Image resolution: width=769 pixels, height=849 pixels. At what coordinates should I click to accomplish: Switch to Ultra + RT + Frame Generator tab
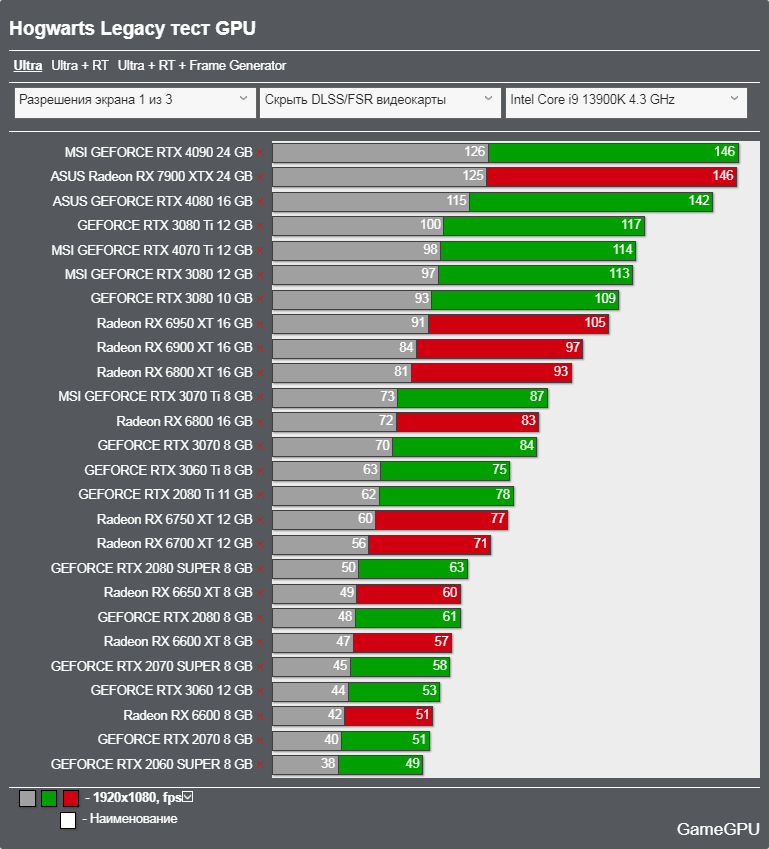click(201, 66)
